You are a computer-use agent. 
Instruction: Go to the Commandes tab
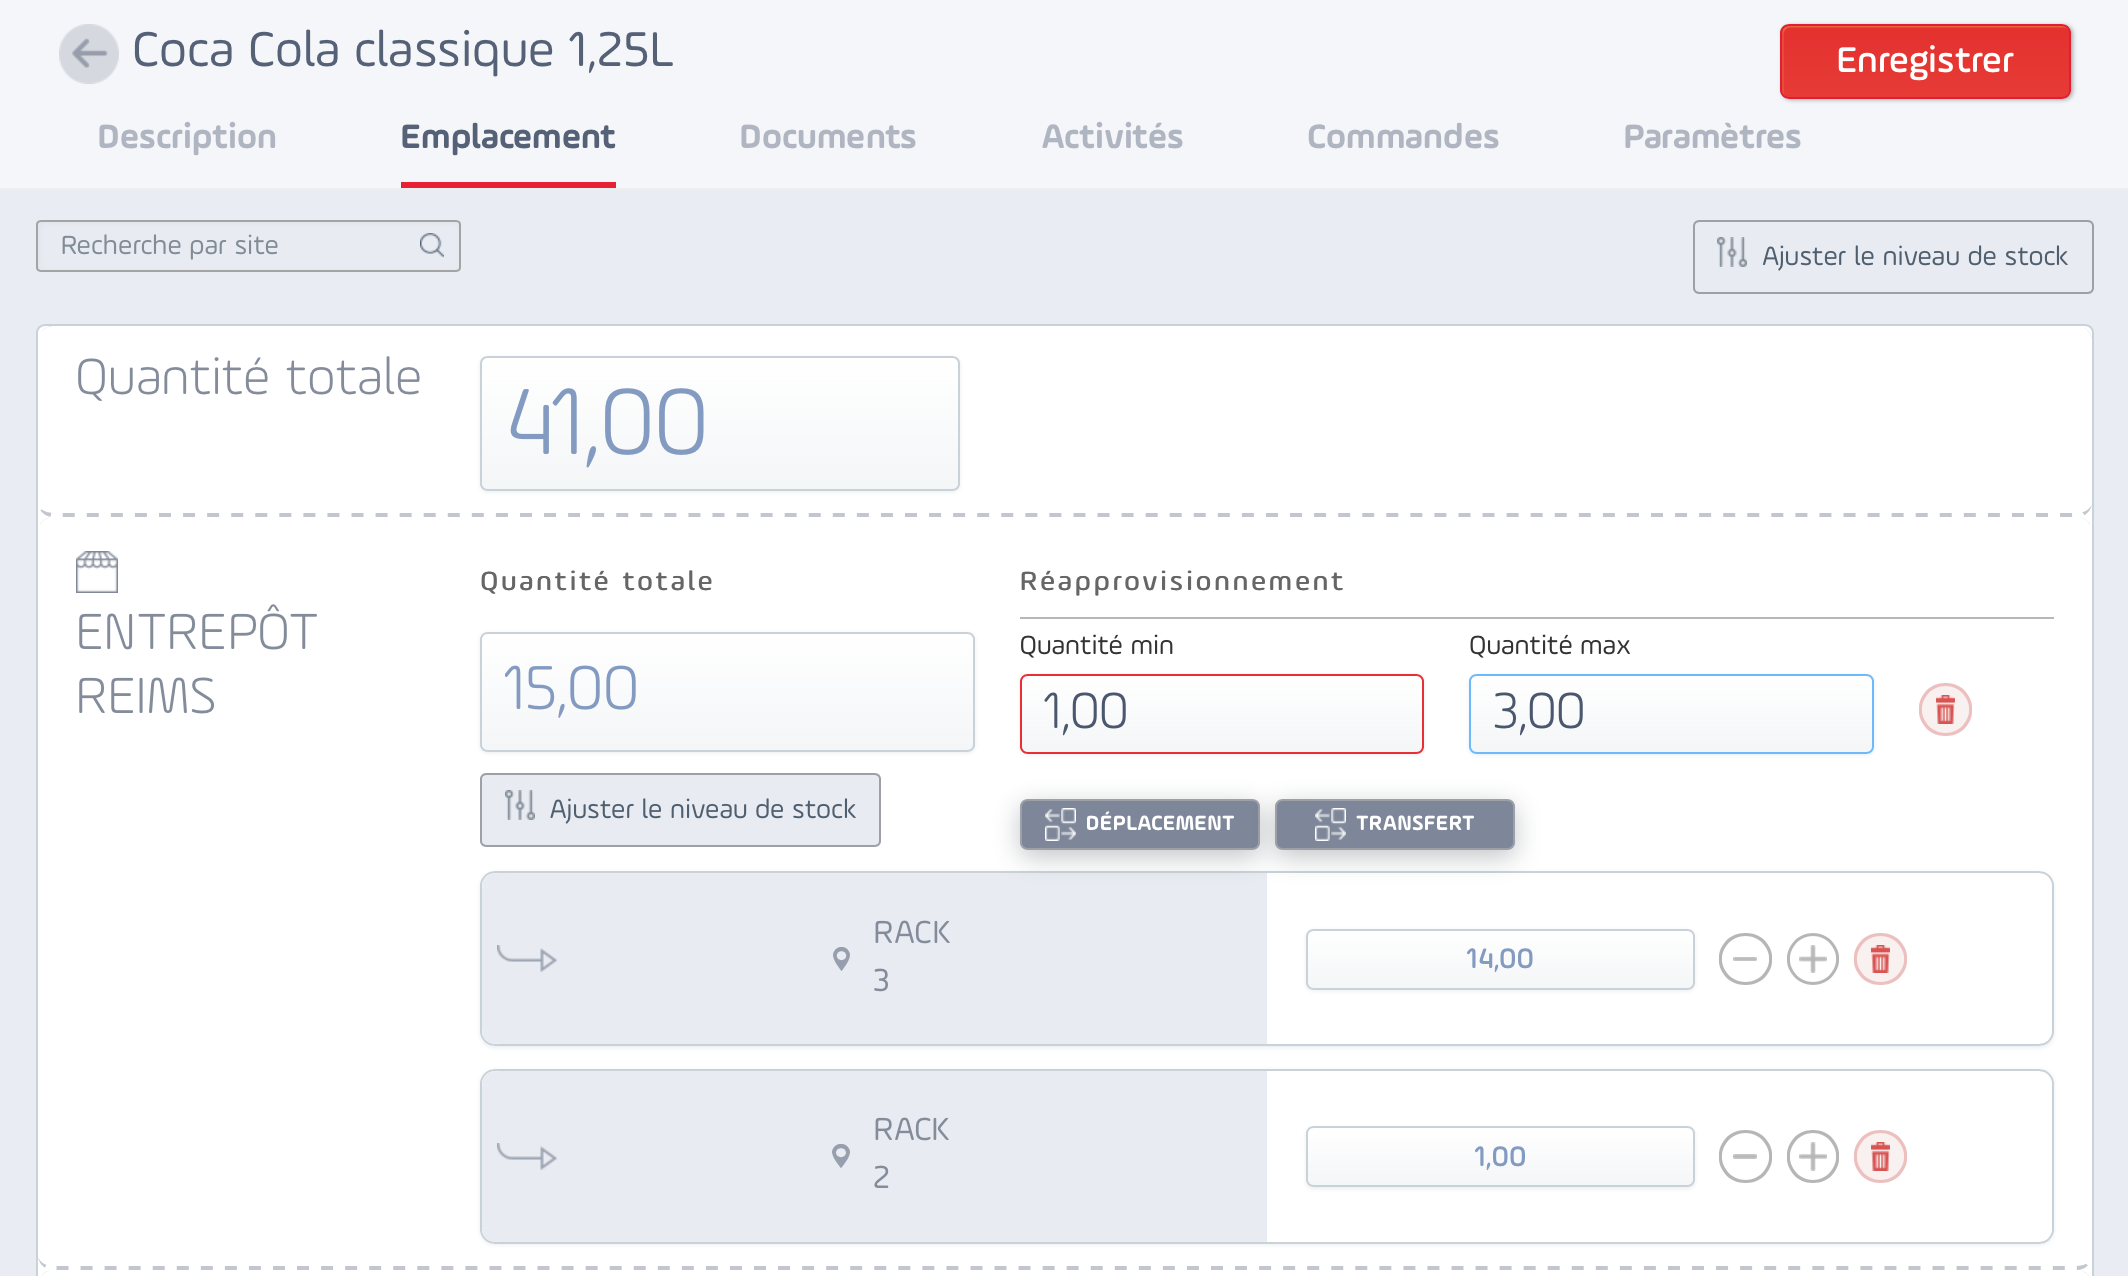click(1403, 137)
